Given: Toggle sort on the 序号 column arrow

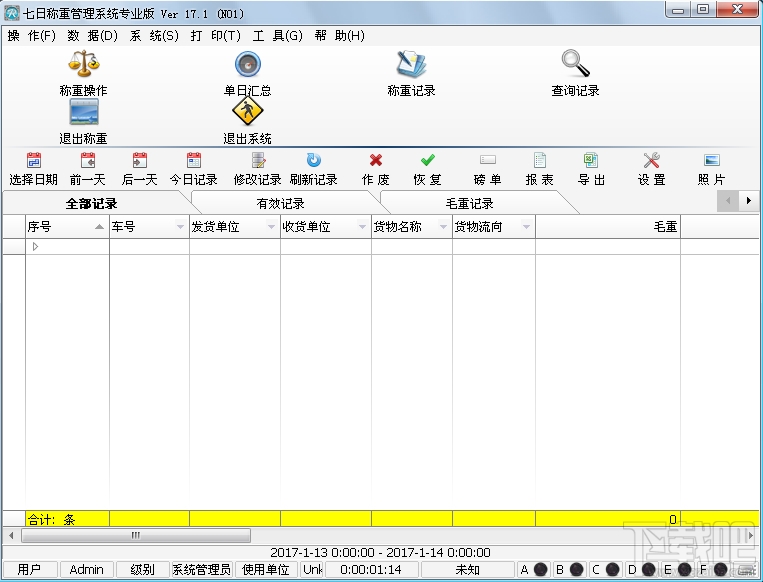Looking at the screenshot, I should pyautogui.click(x=99, y=227).
